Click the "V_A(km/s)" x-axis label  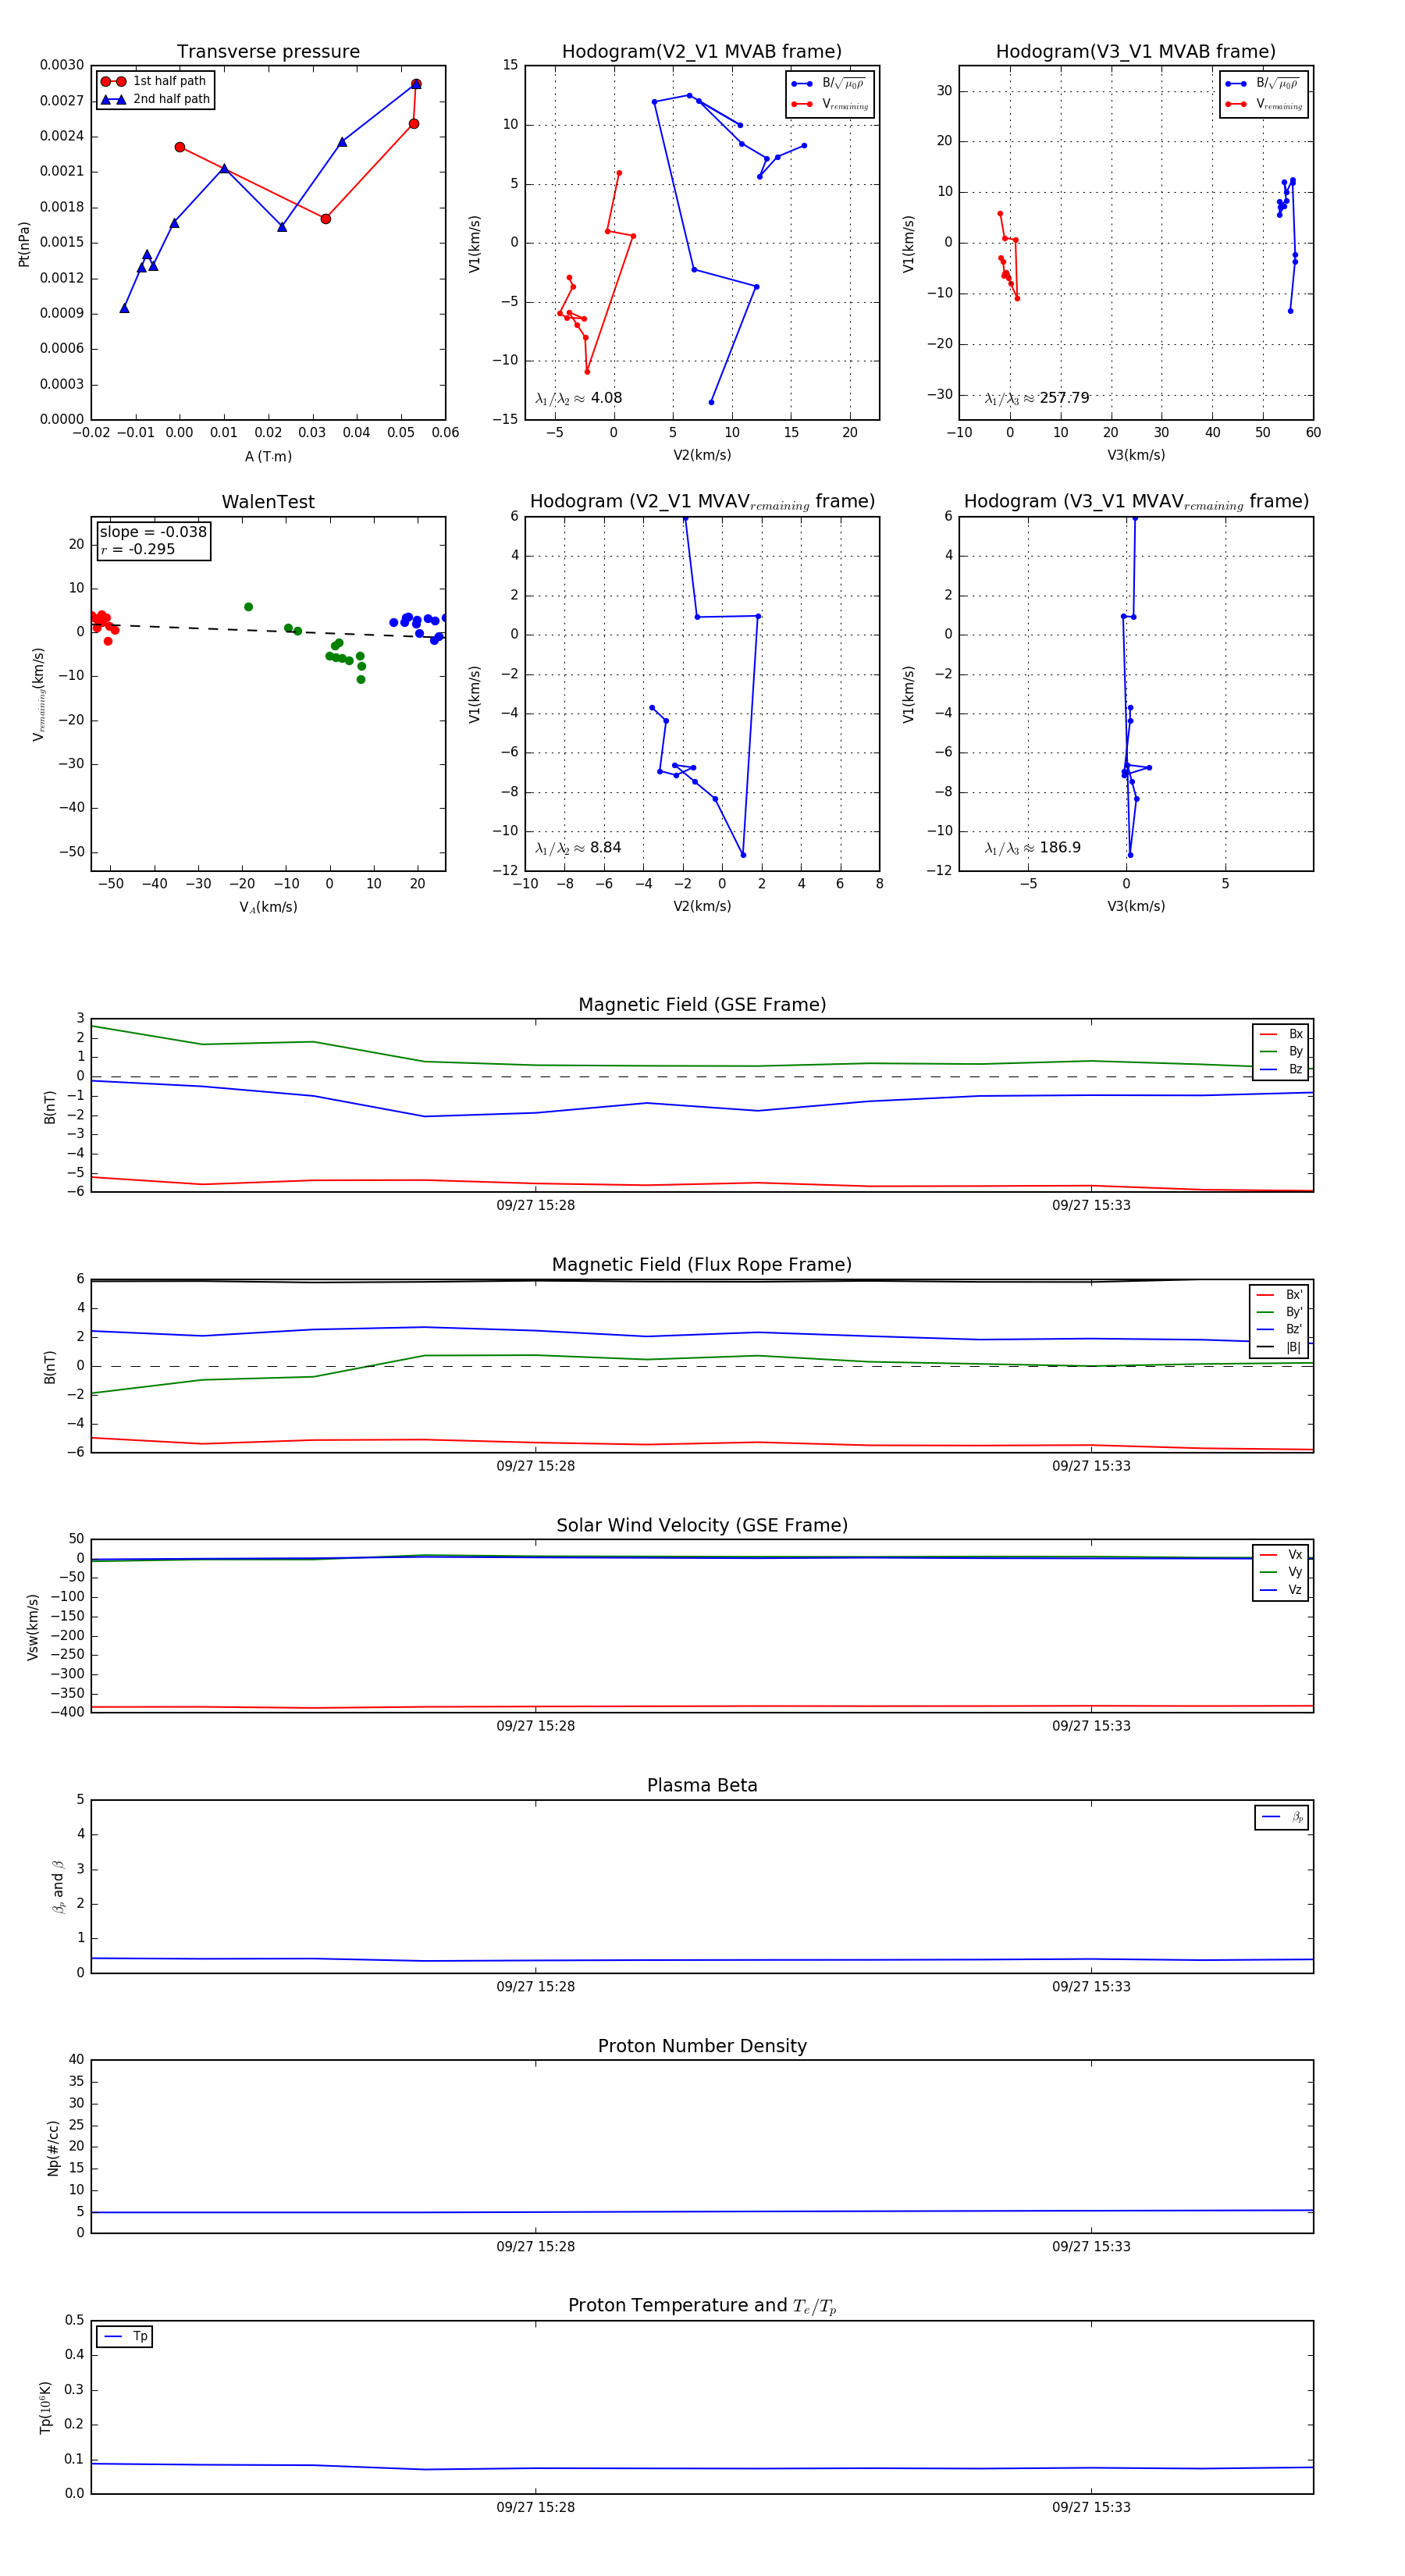(x=268, y=907)
